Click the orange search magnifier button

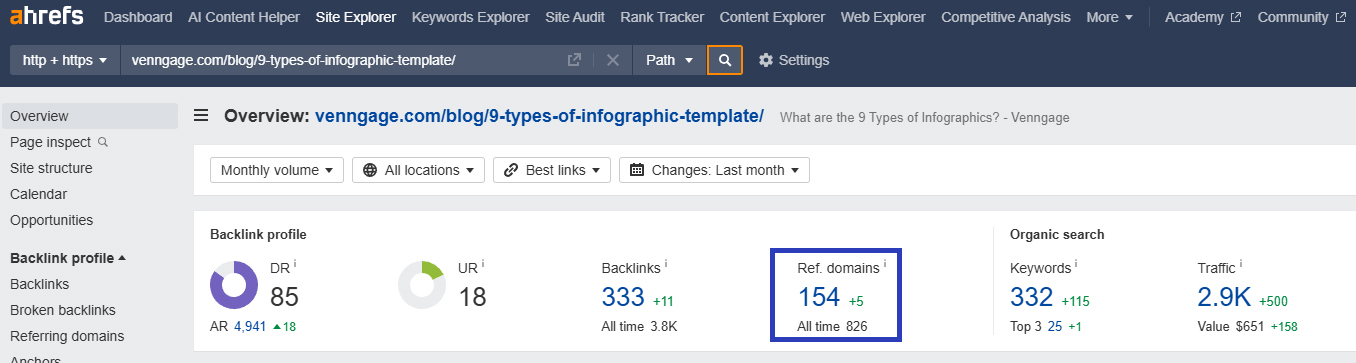pyautogui.click(x=725, y=60)
